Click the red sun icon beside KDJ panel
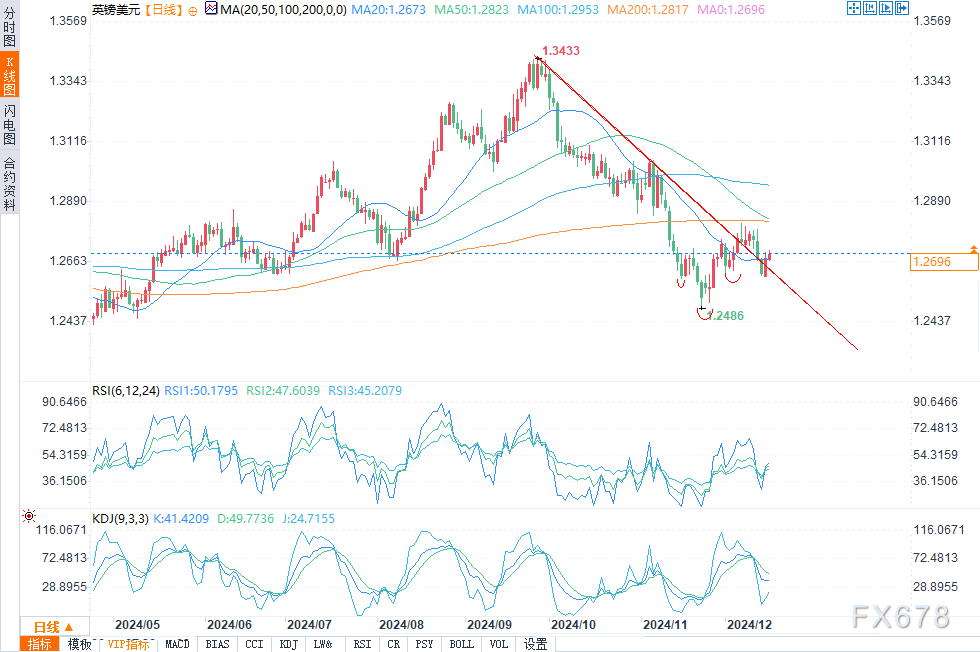 (x=29, y=516)
